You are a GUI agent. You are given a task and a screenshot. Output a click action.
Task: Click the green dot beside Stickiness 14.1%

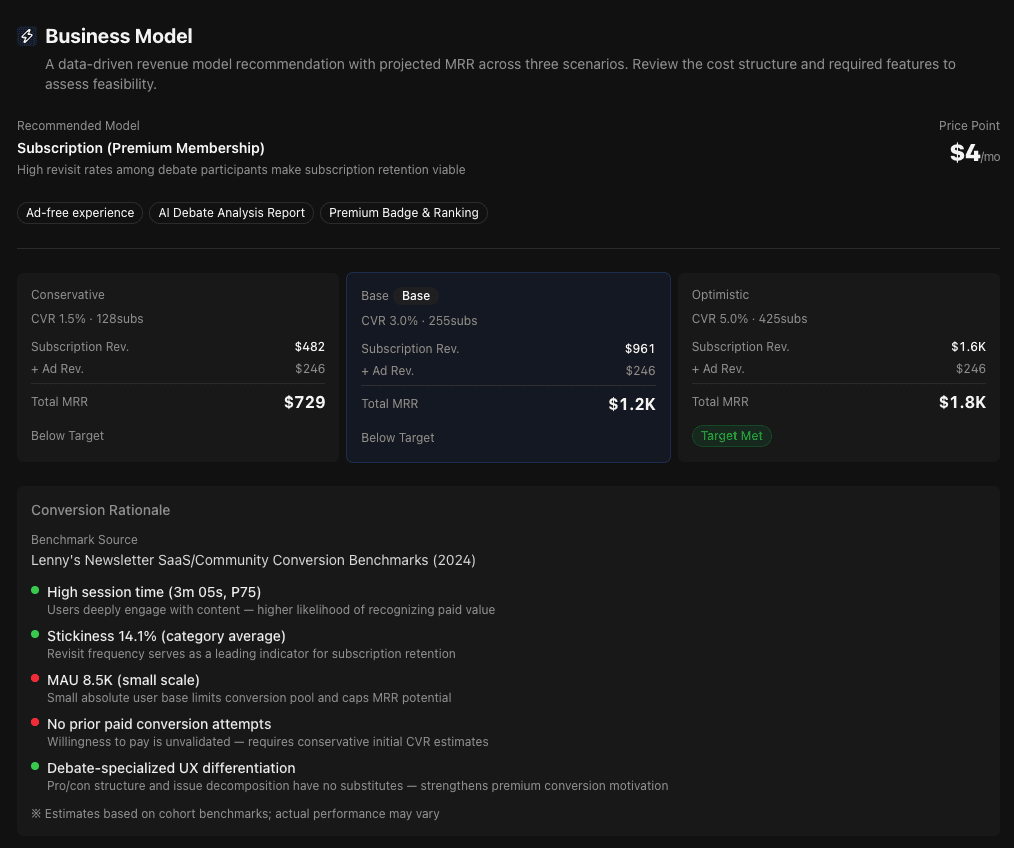37,635
